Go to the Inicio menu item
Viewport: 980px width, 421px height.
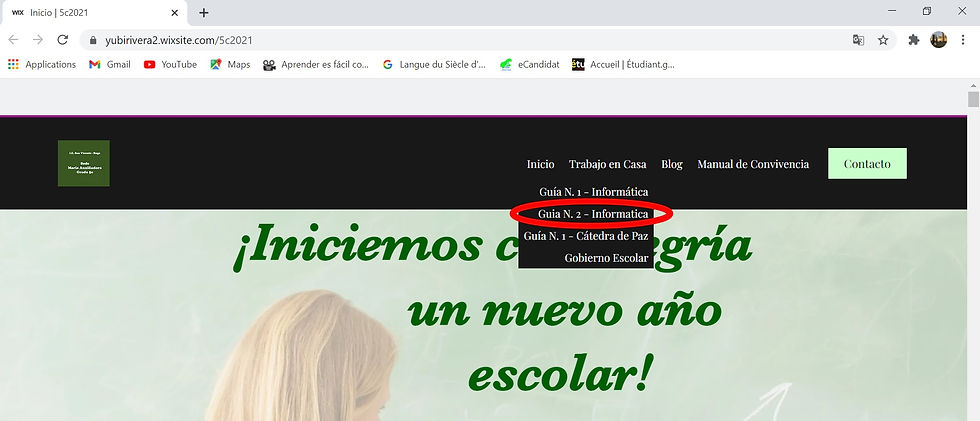(x=540, y=164)
